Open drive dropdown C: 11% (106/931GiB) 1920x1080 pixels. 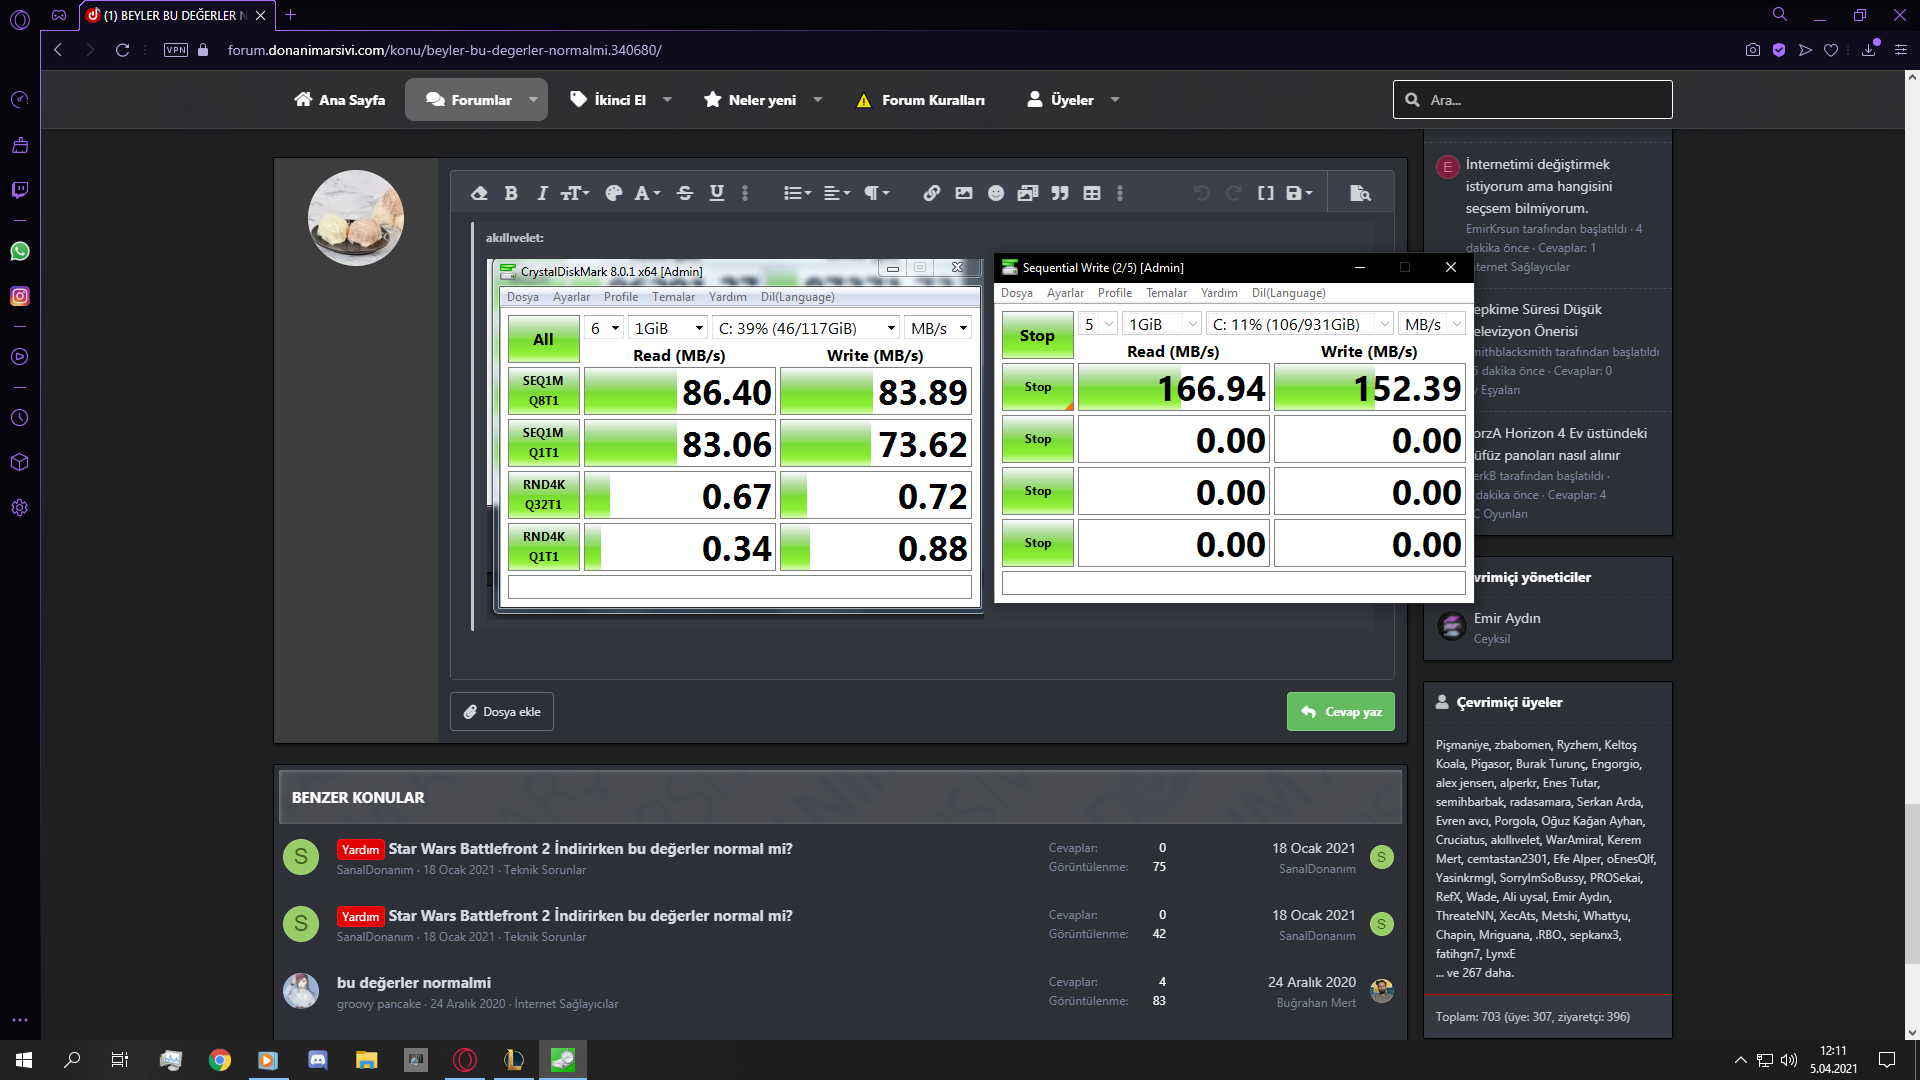[1299, 324]
